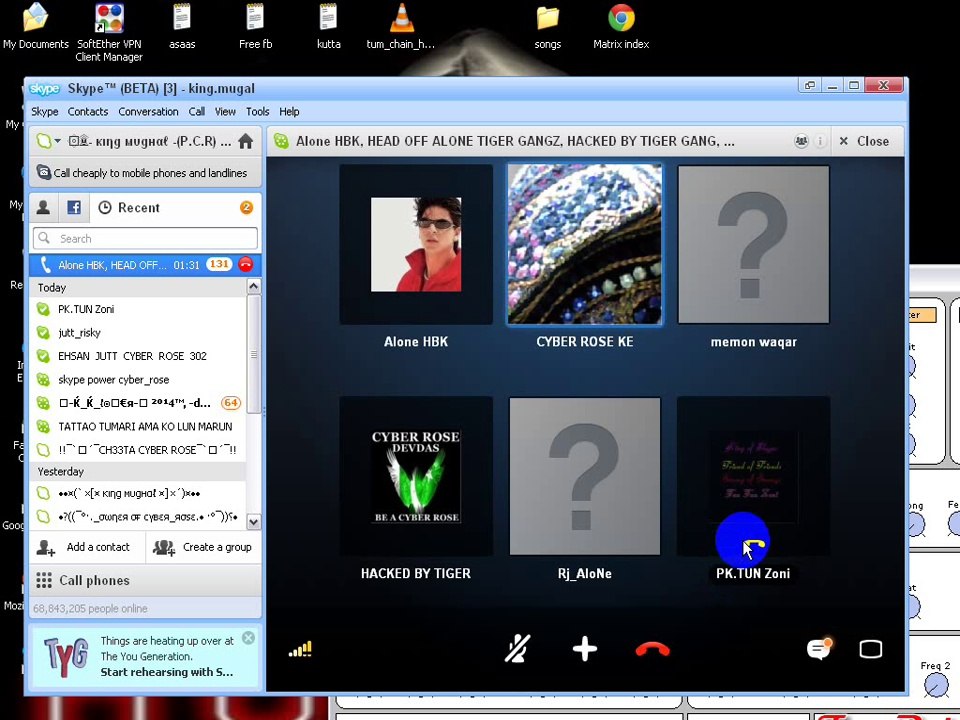
Task: Click the 131 unread badge on active call
Action: coord(219,264)
